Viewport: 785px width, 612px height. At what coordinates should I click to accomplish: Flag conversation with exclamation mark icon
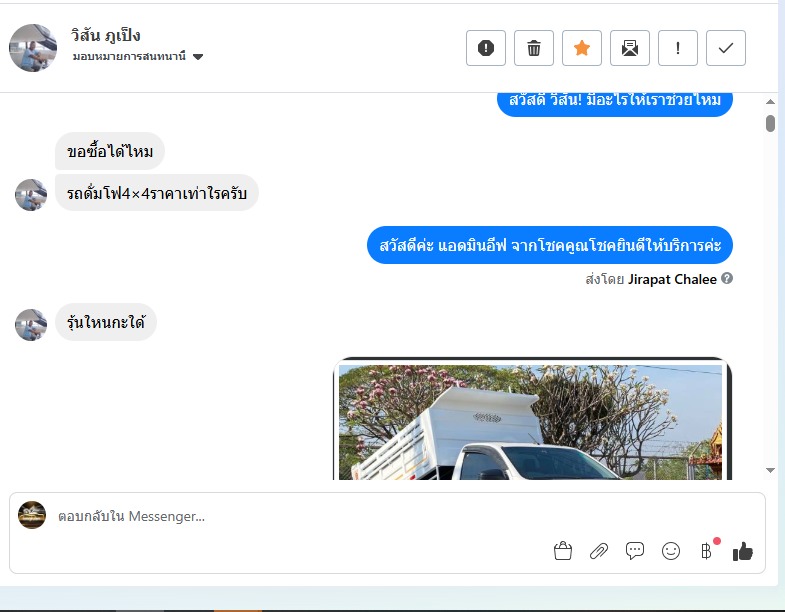678,48
